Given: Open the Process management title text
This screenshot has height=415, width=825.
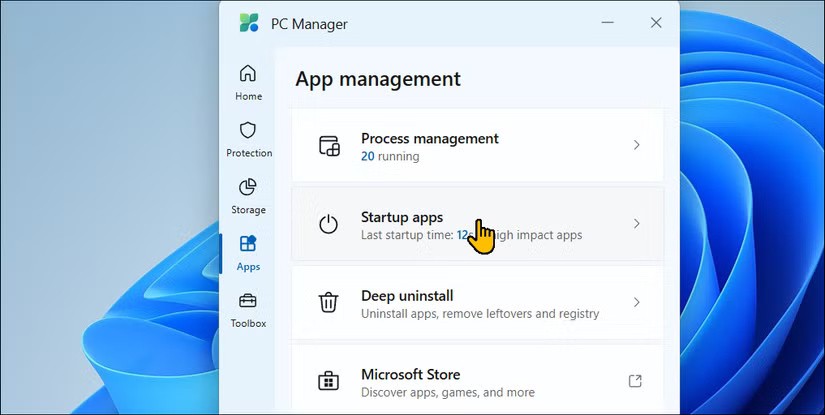Looking at the screenshot, I should pos(429,138).
